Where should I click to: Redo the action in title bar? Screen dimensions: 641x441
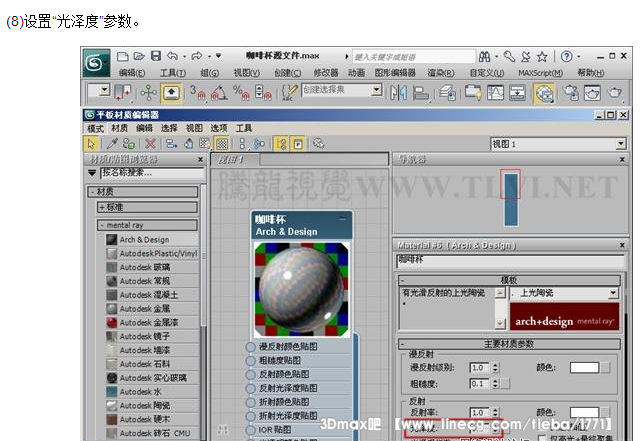point(197,56)
